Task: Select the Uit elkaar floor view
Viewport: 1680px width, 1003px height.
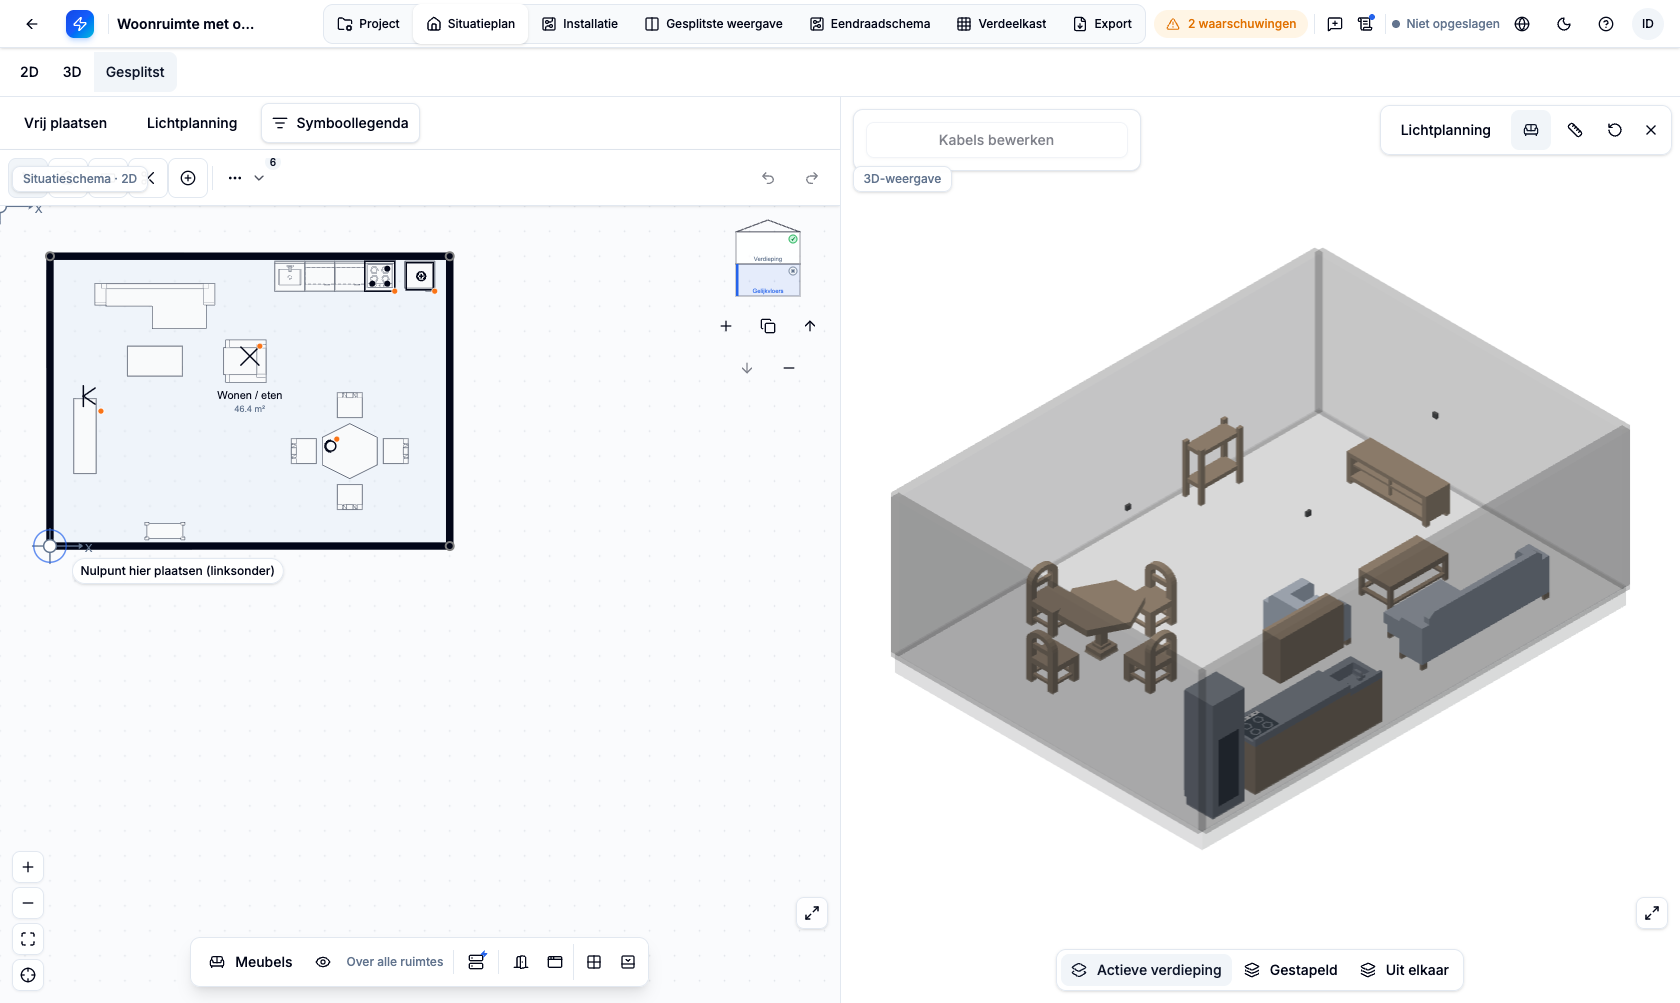Action: click(1405, 970)
